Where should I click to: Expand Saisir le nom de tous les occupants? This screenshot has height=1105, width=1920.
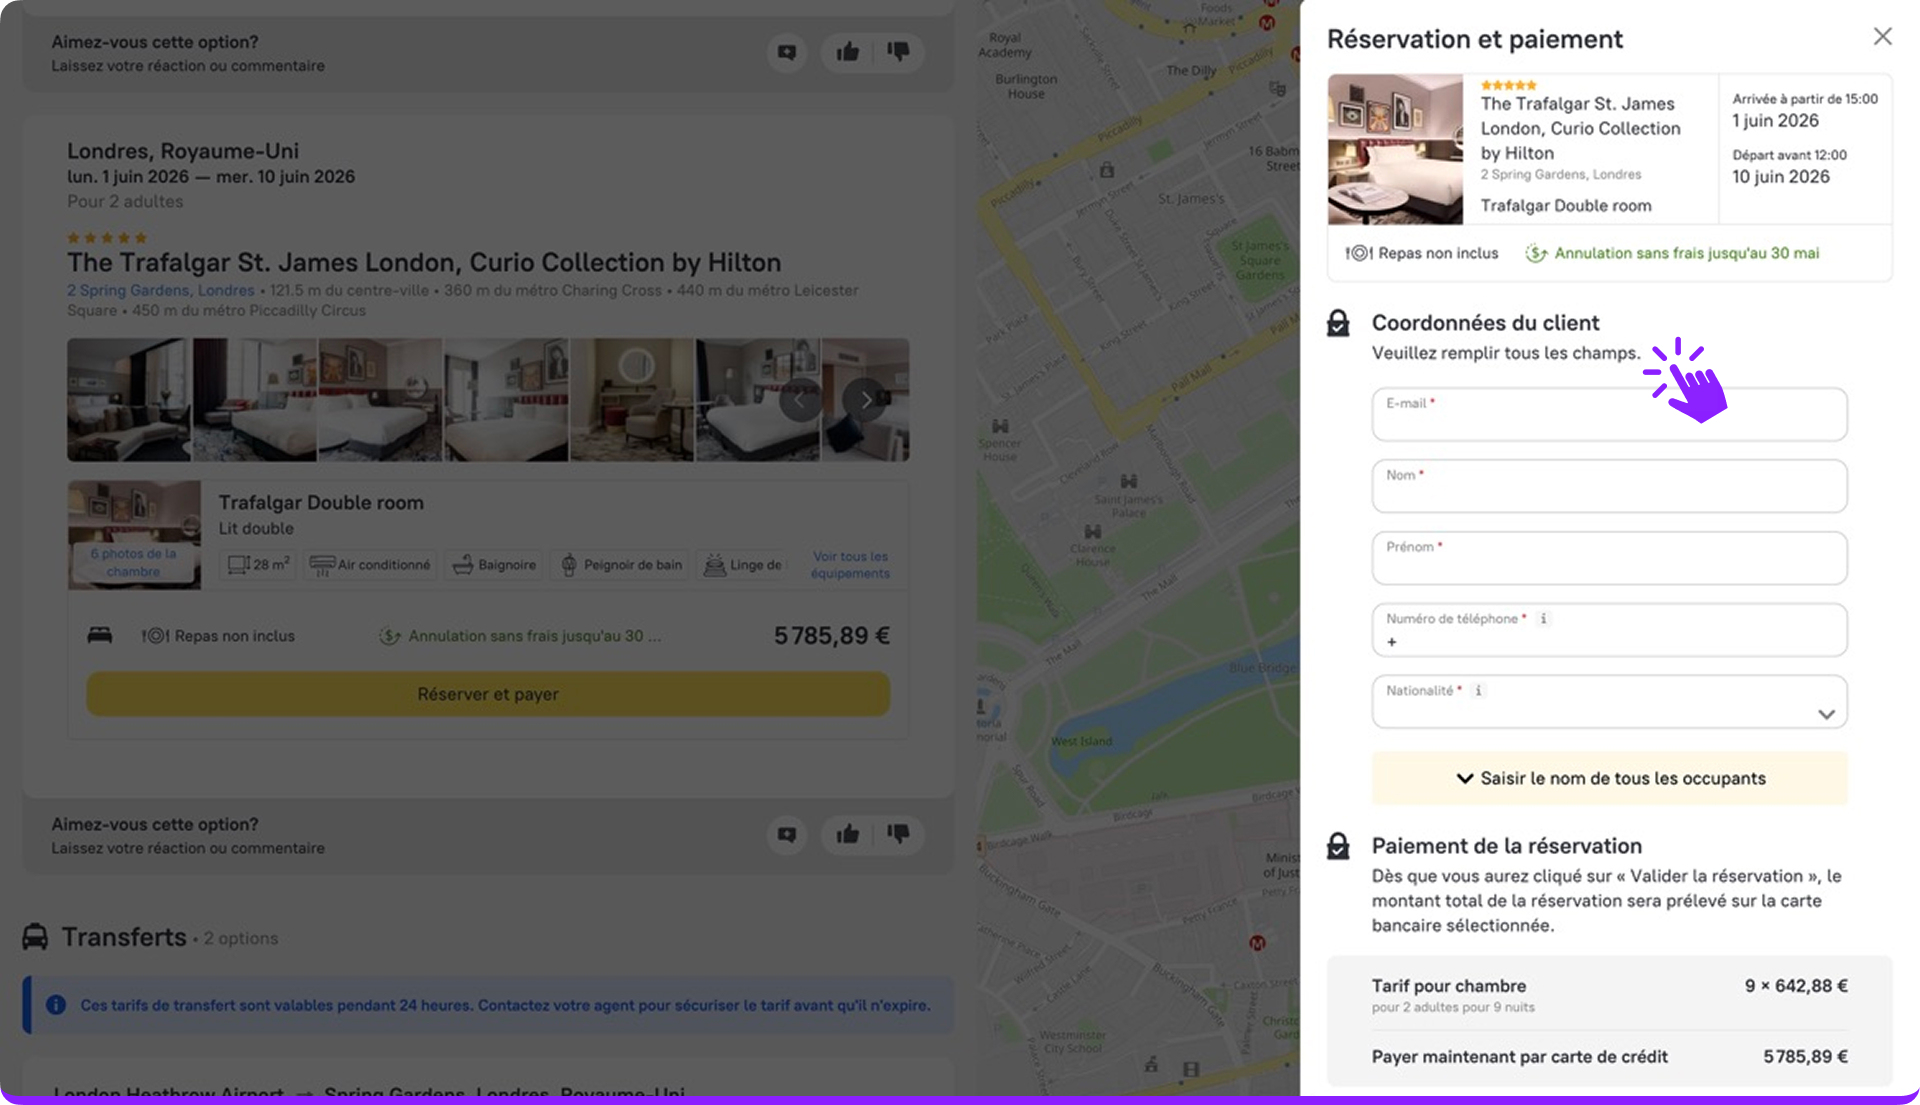[x=1609, y=779]
